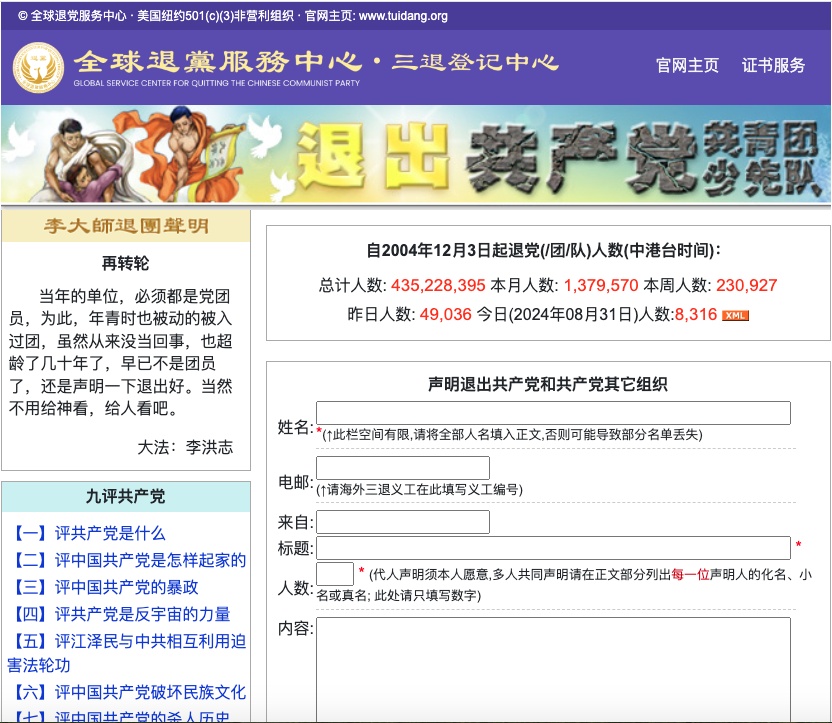The height and width of the screenshot is (723, 832).
Task: Focus the 来自 origin input field
Action: pos(403,522)
